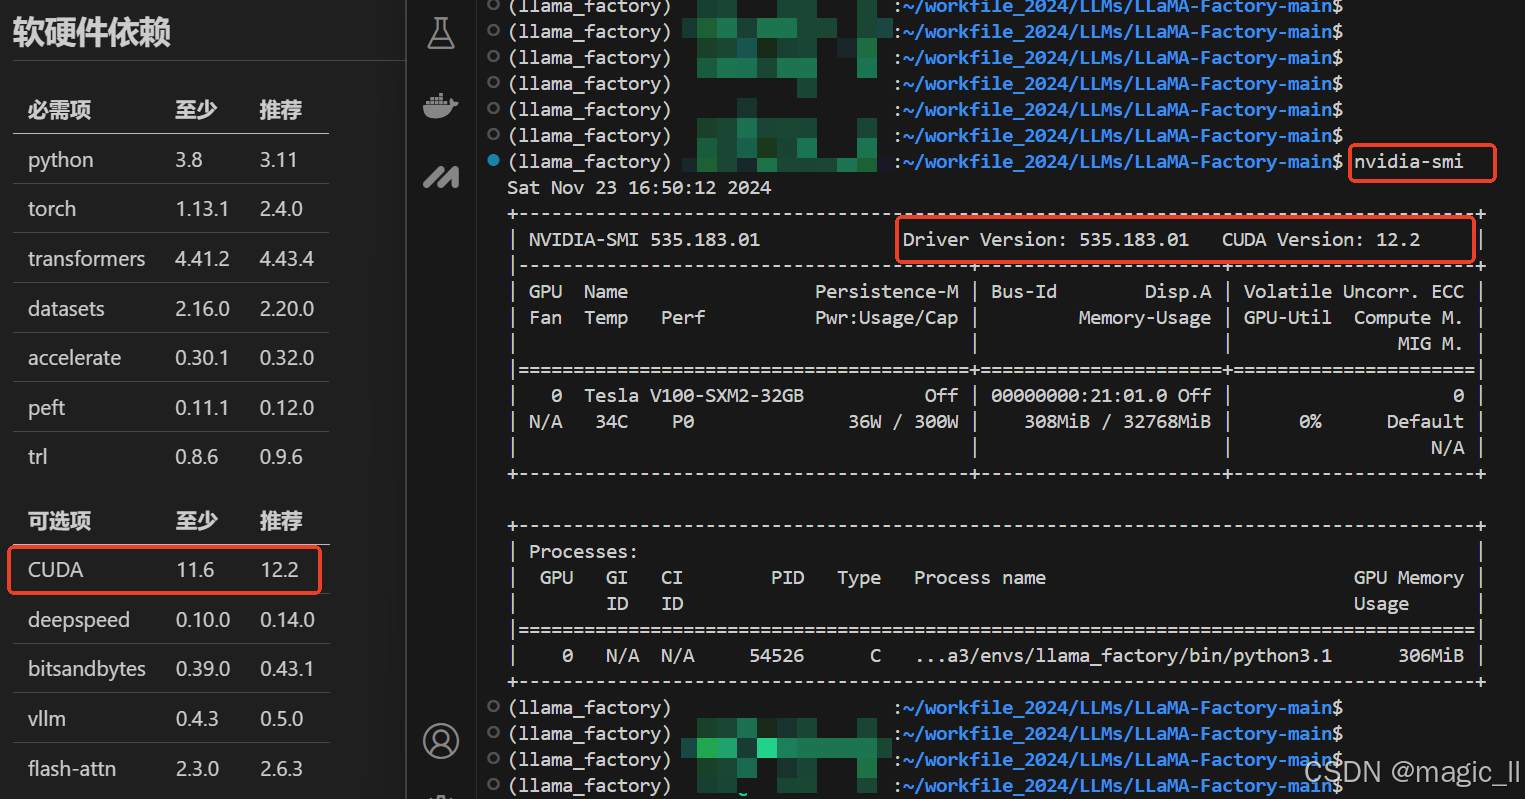Click Driver Version: 535.183.01 in terminal
This screenshot has height=799, width=1525.
coord(1045,239)
